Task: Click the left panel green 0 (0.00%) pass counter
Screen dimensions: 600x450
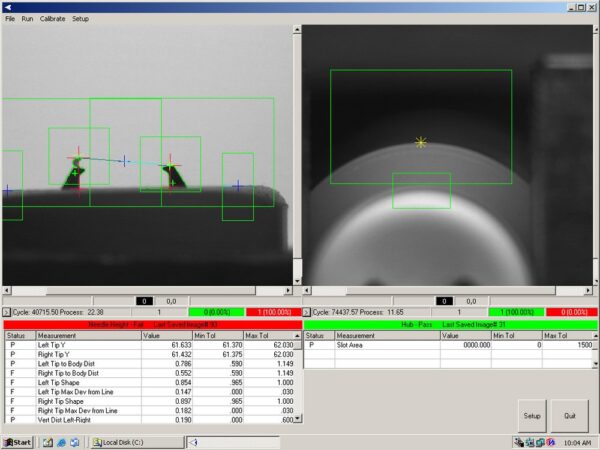Action: point(216,312)
